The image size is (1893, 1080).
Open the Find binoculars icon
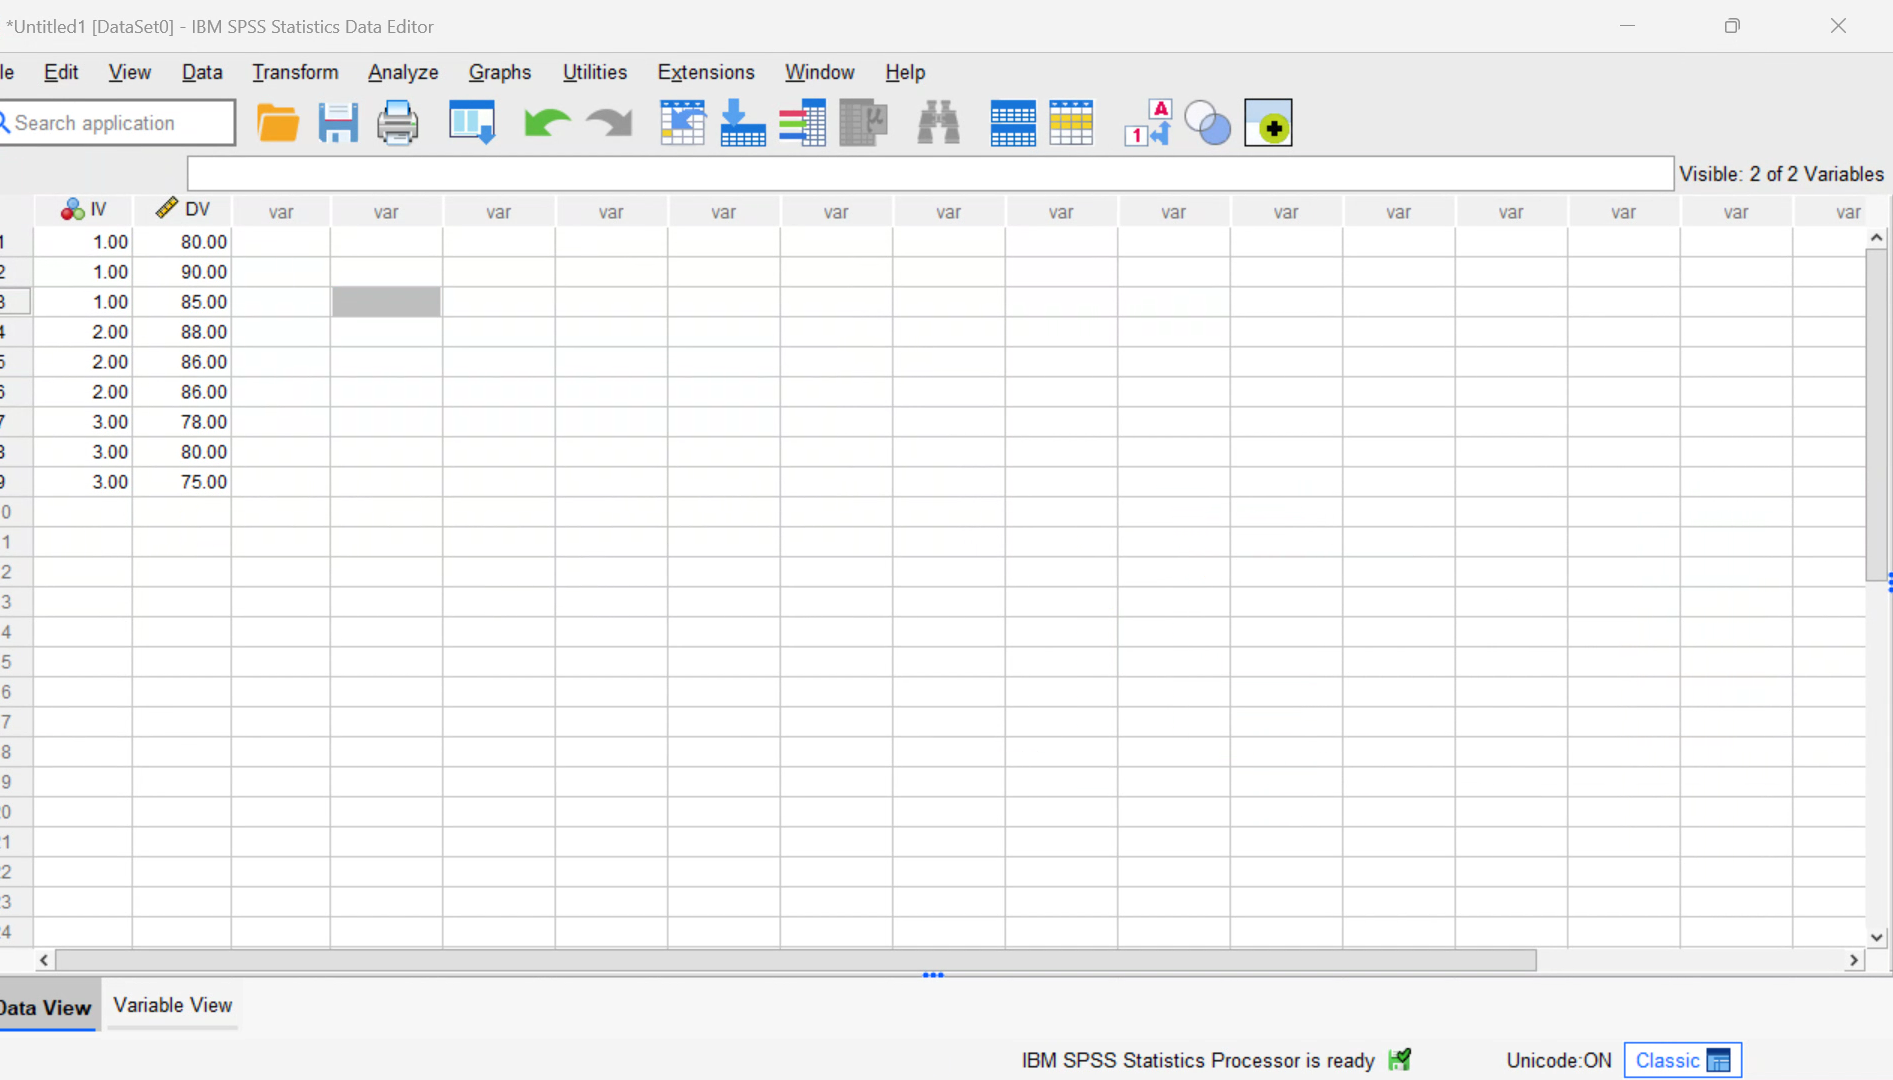[938, 123]
